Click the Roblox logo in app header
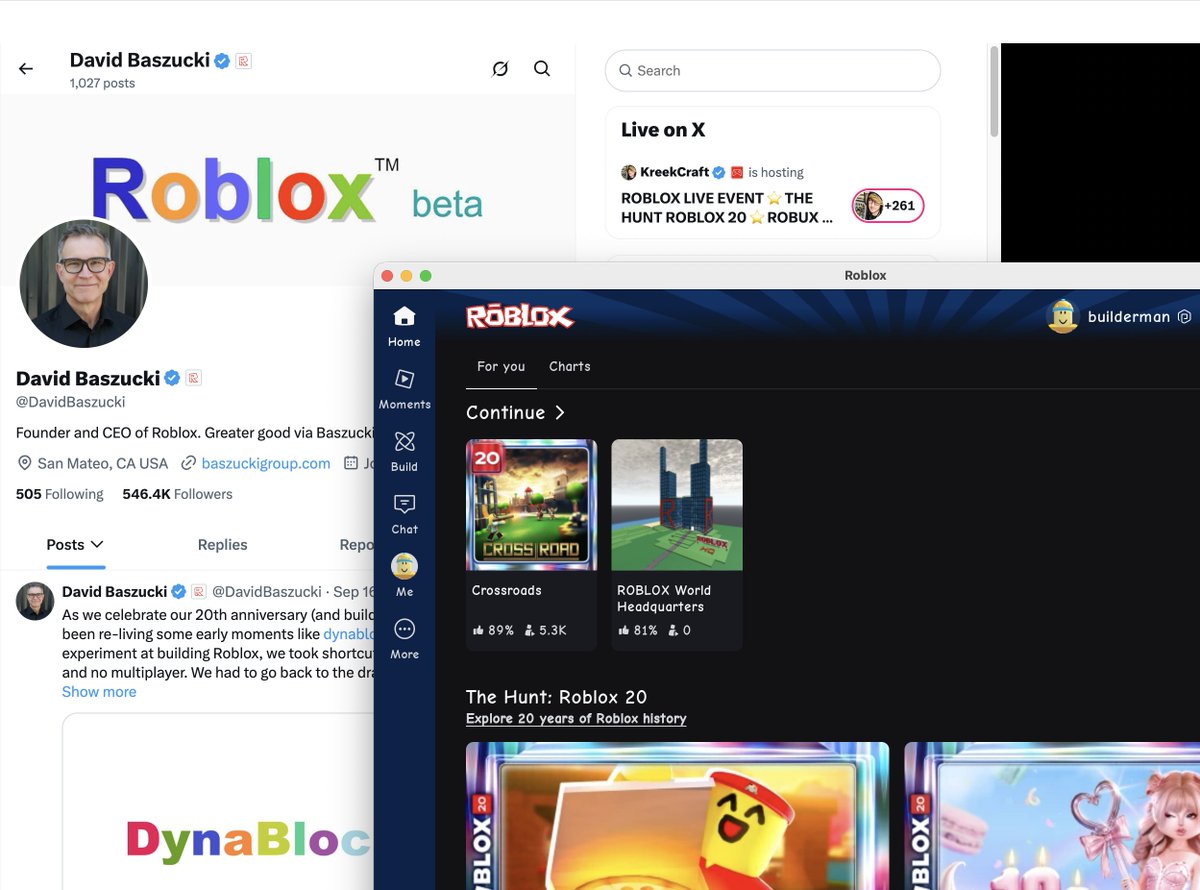Image resolution: width=1200 pixels, height=890 pixels. [x=520, y=317]
